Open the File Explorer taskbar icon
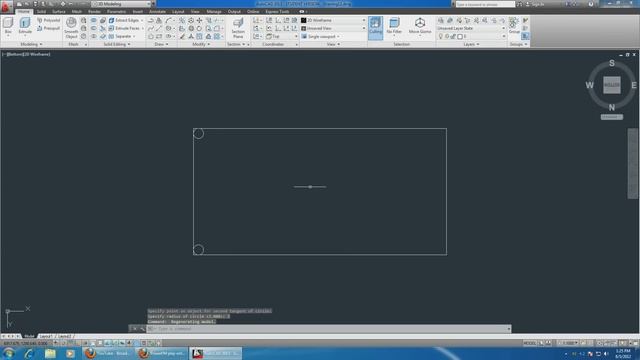640x360 pixels. point(50,353)
